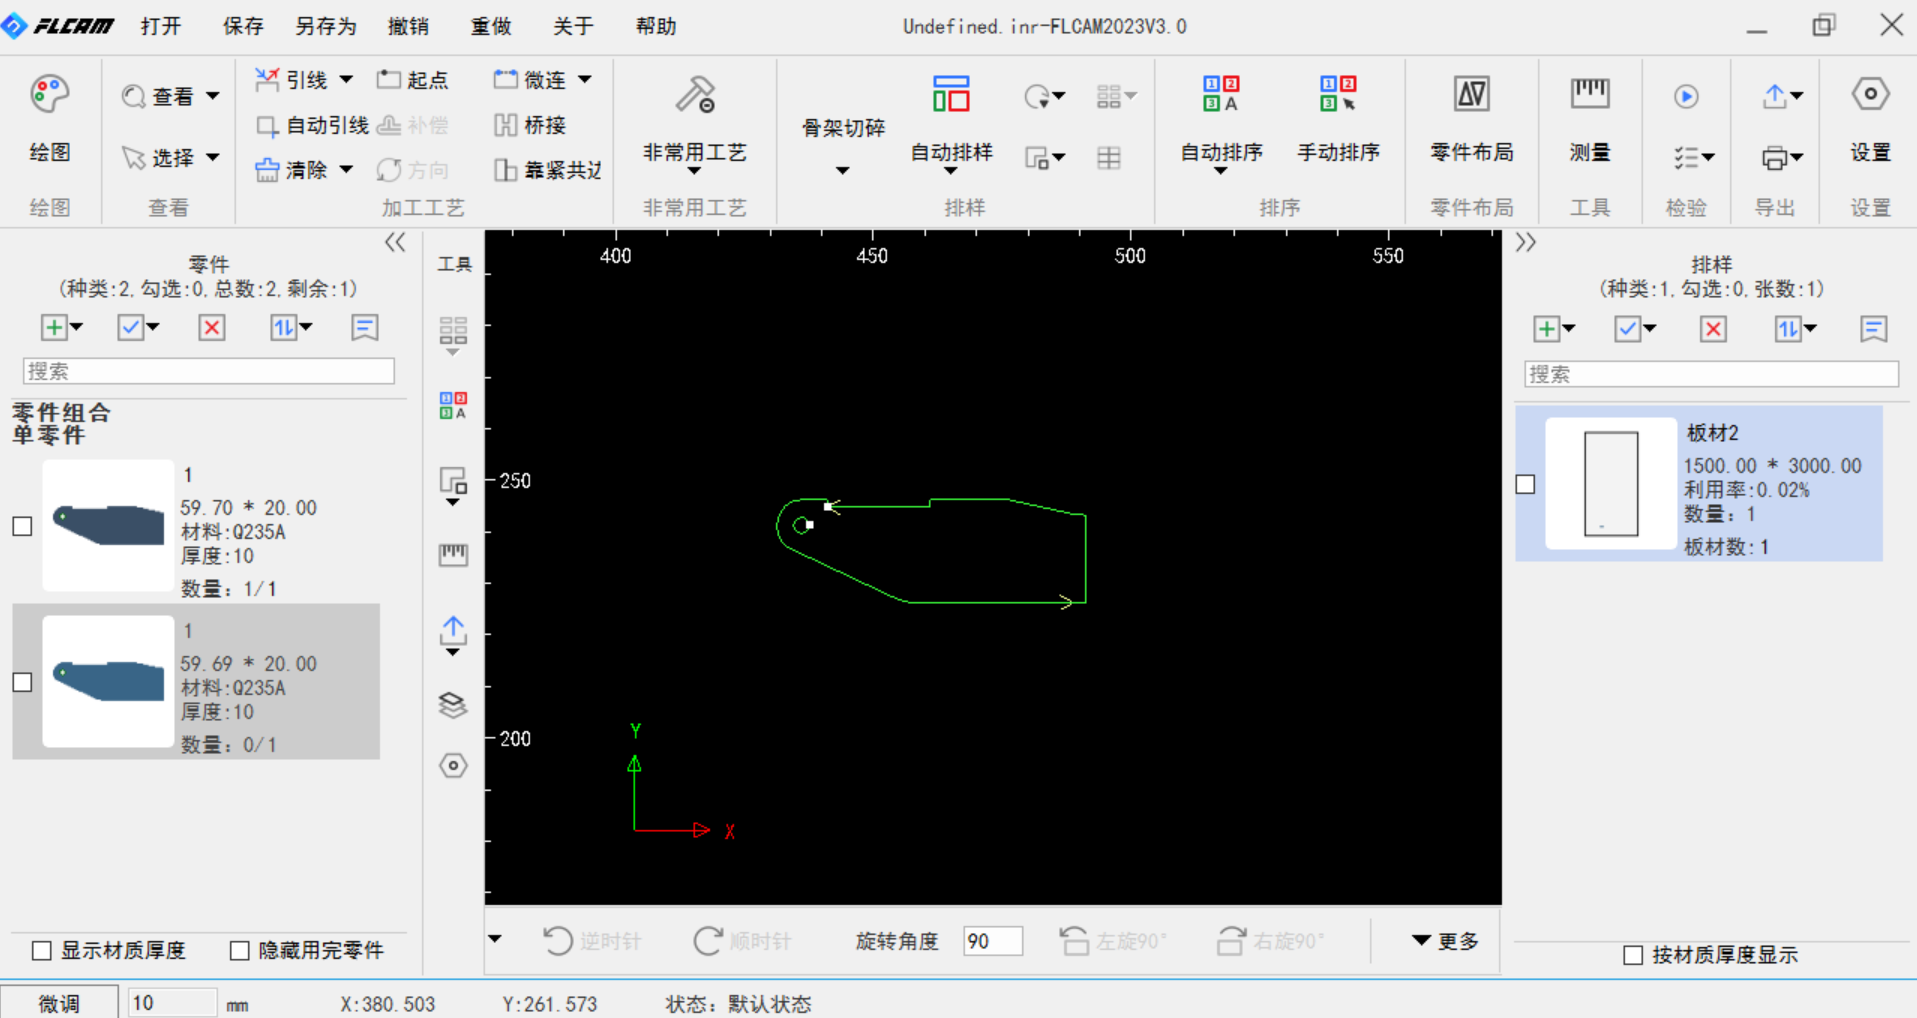The height and width of the screenshot is (1018, 1917).
Task: Enable 按材质厚度显示 checkbox
Action: [x=1633, y=955]
